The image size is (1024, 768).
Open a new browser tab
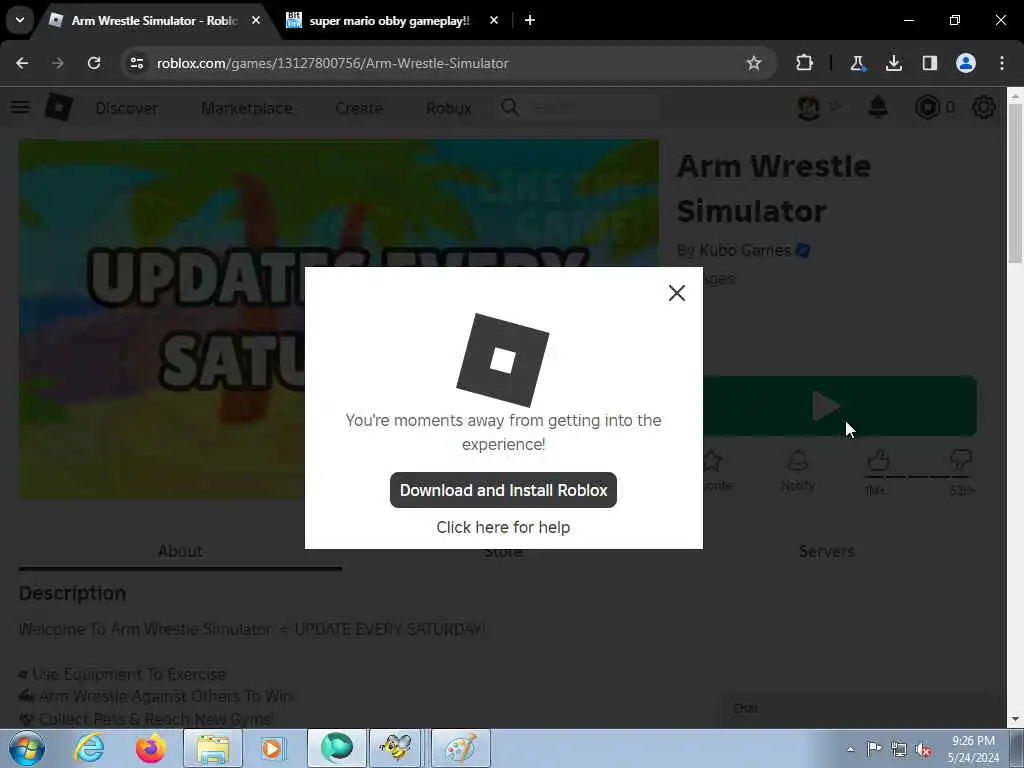[x=530, y=20]
